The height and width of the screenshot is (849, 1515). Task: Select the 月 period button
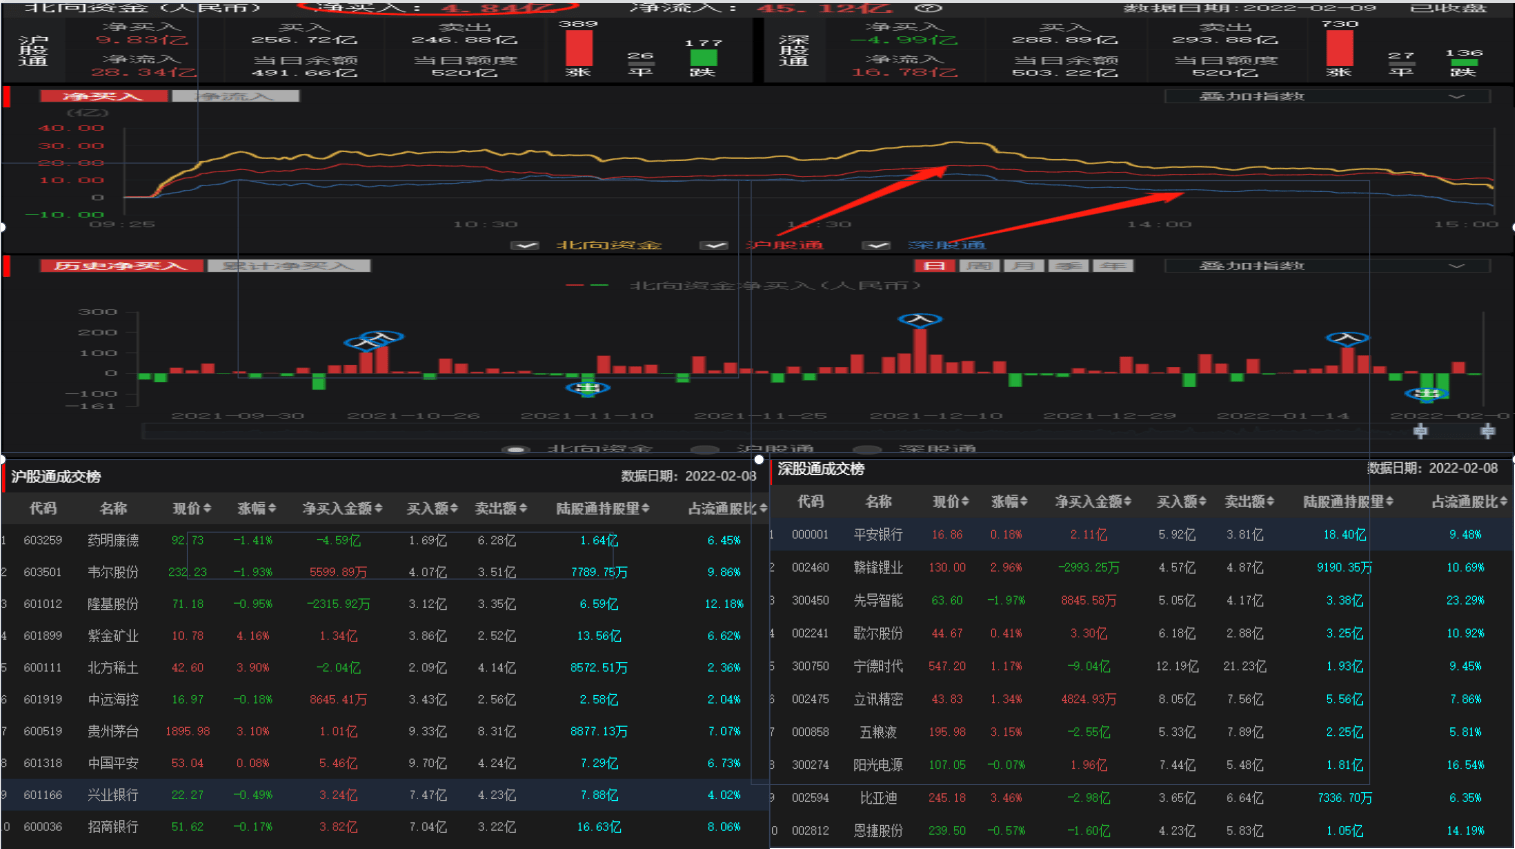click(1023, 266)
